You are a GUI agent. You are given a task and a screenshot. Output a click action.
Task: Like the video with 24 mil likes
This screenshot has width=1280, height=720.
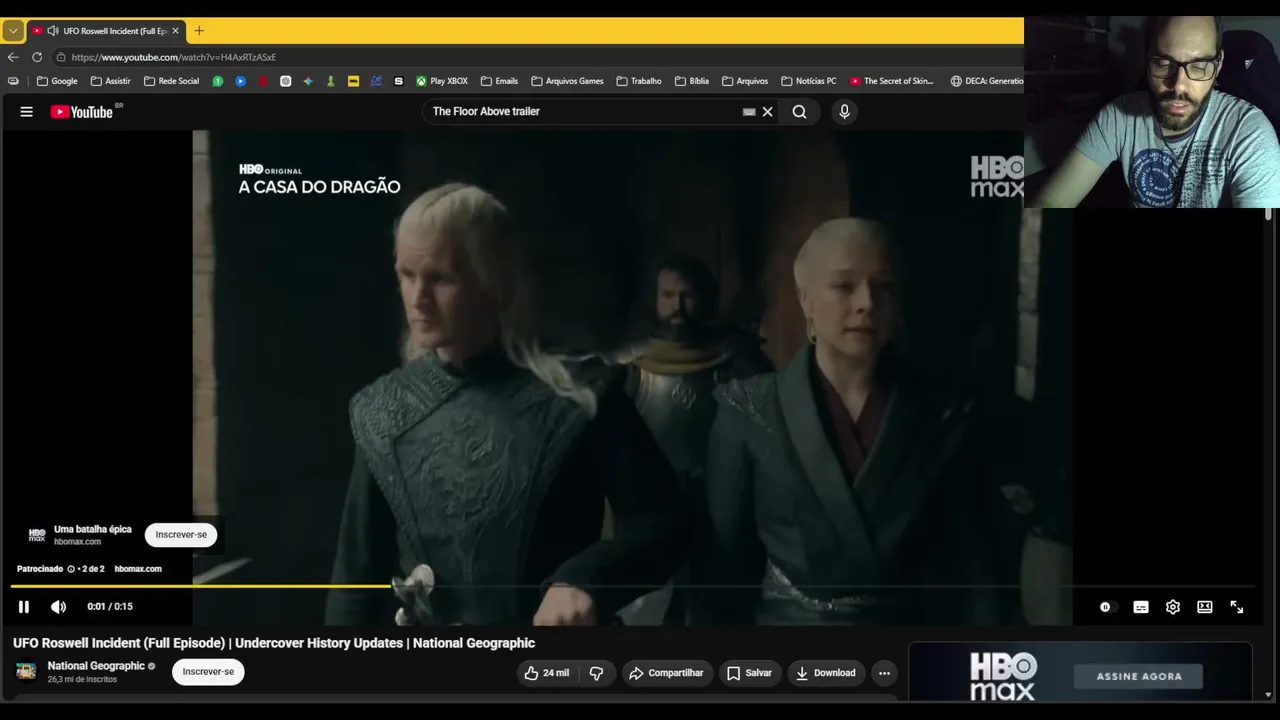pos(546,673)
